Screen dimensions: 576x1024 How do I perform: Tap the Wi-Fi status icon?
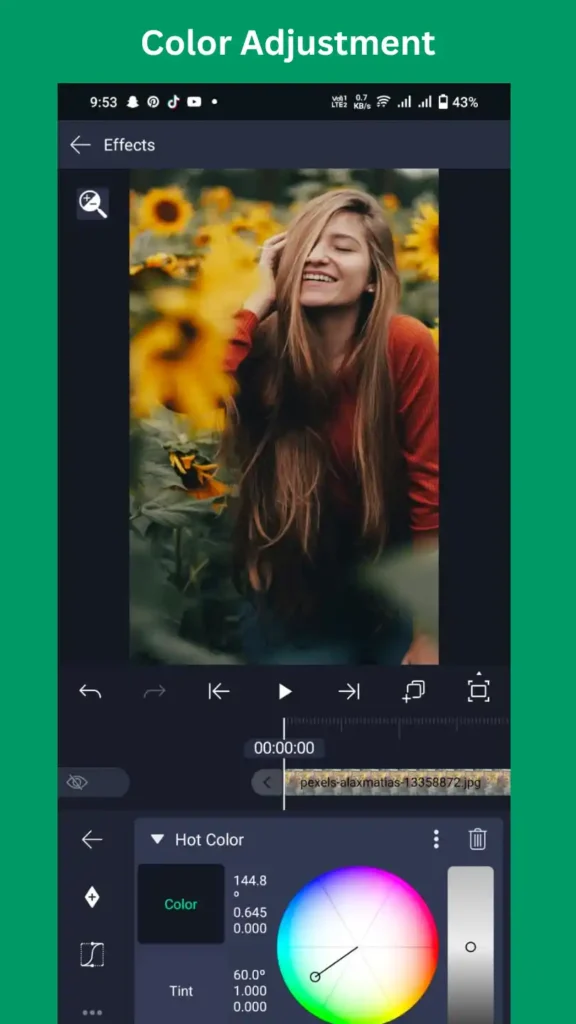383,102
